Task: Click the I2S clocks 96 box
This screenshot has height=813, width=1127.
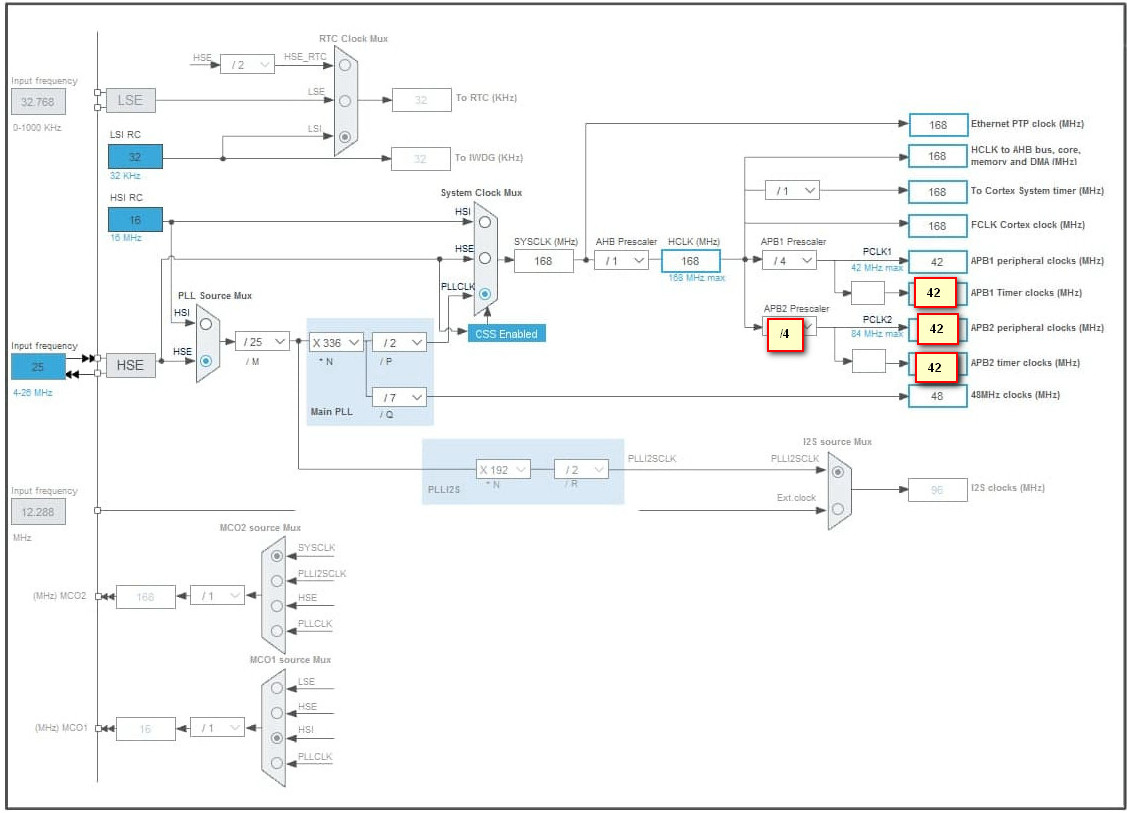Action: (x=937, y=490)
